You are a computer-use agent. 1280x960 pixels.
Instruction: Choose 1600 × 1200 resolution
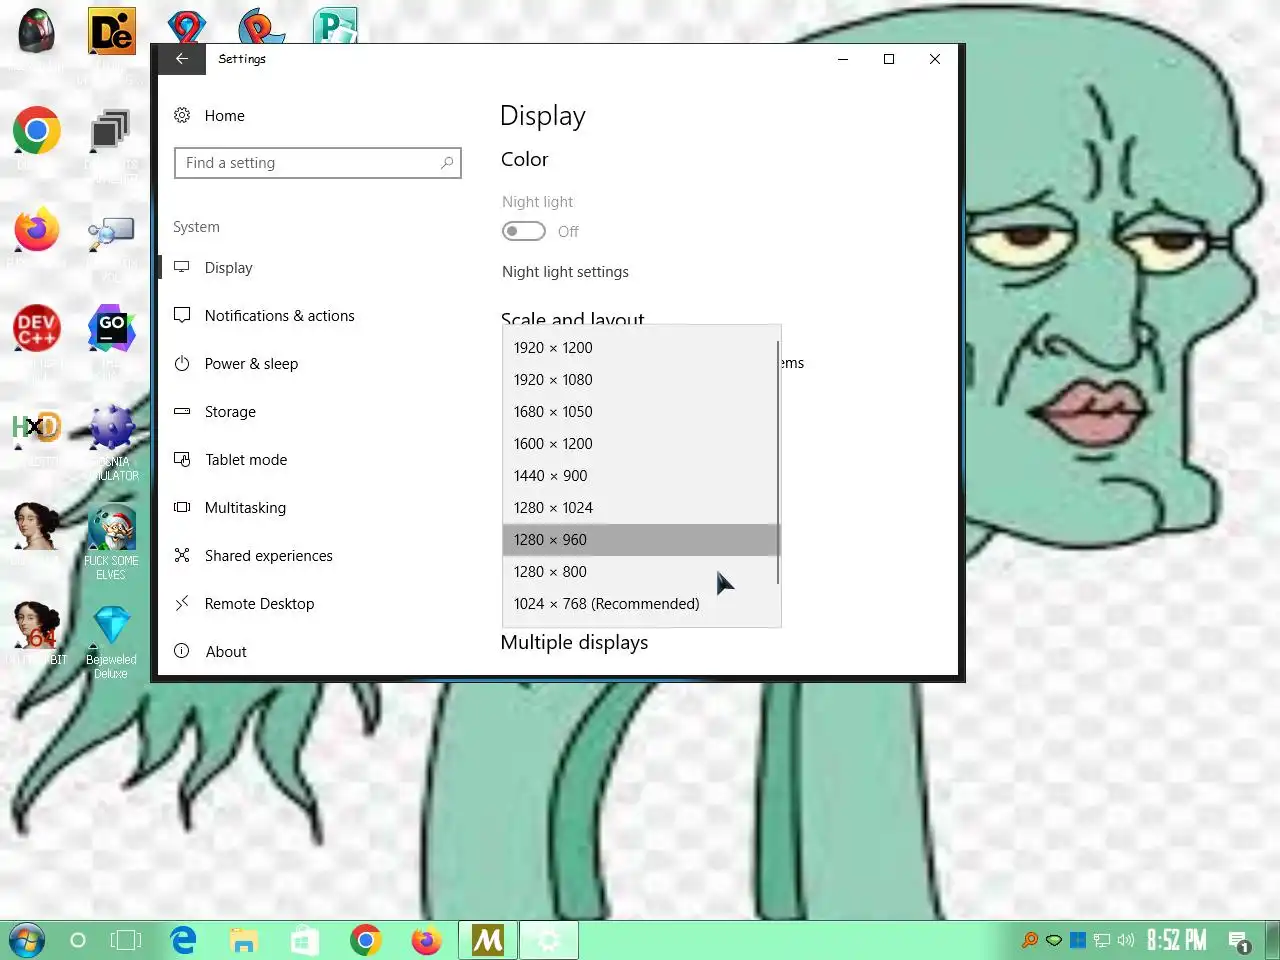pyautogui.click(x=640, y=444)
